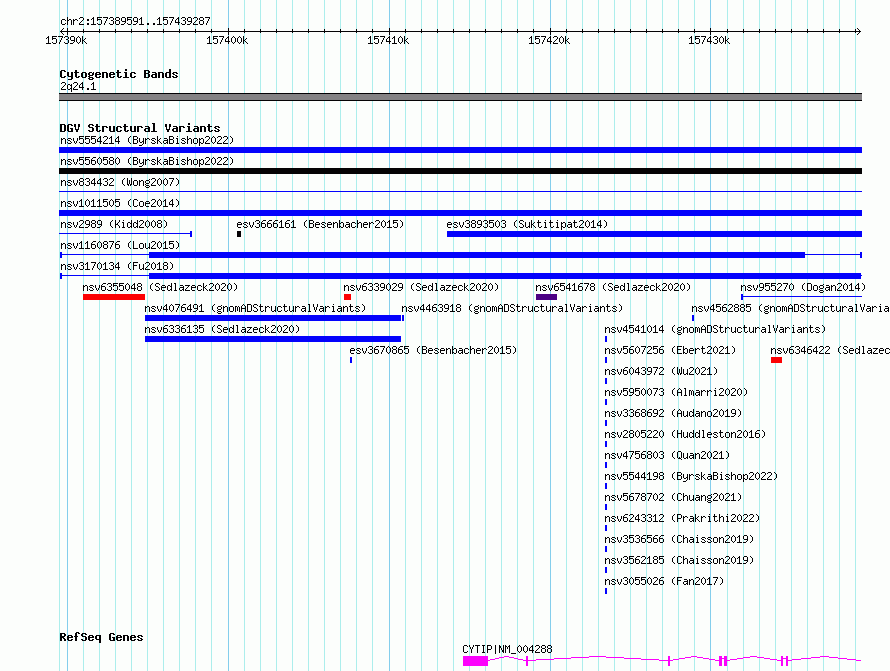Open nsv5544198 (ByrskaBishop2022) variant

tap(691, 476)
